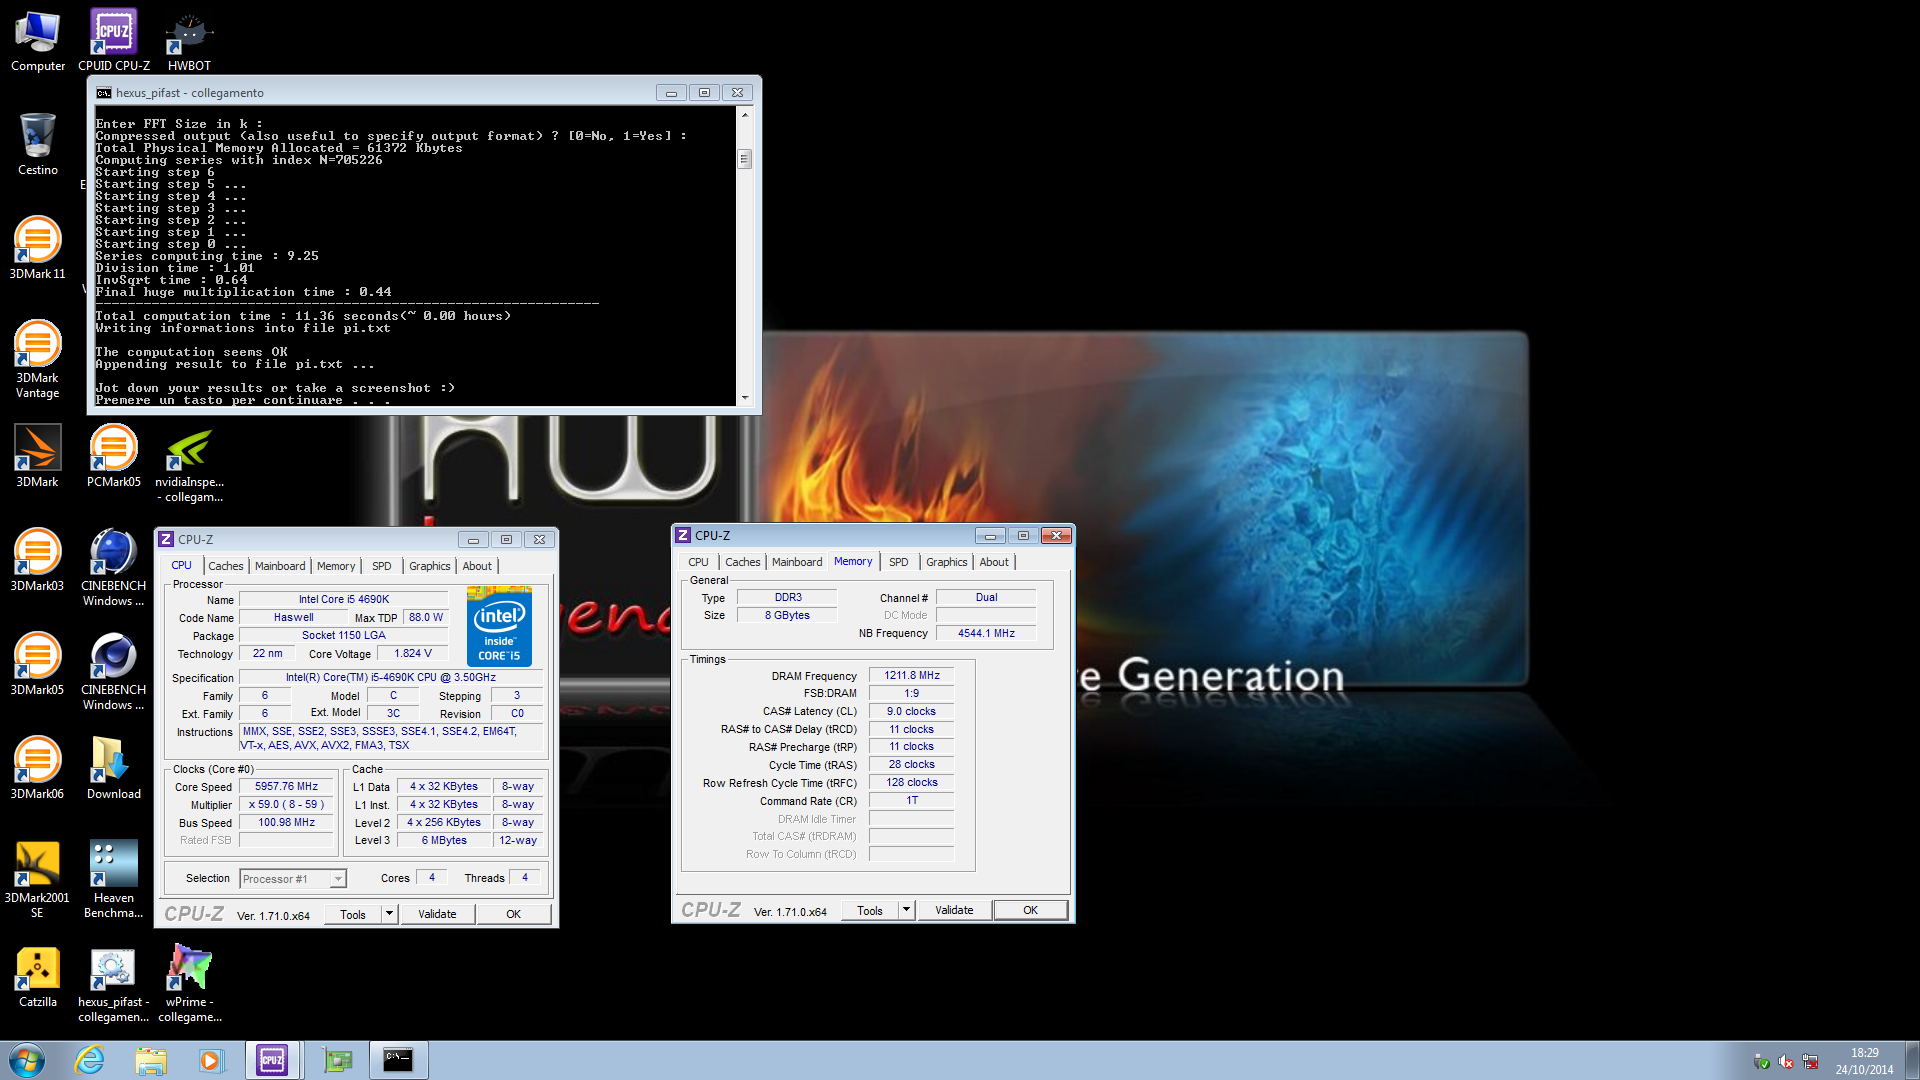The image size is (1920, 1080).
Task: Open the GPU monitor taskbar icon
Action: pos(338,1060)
